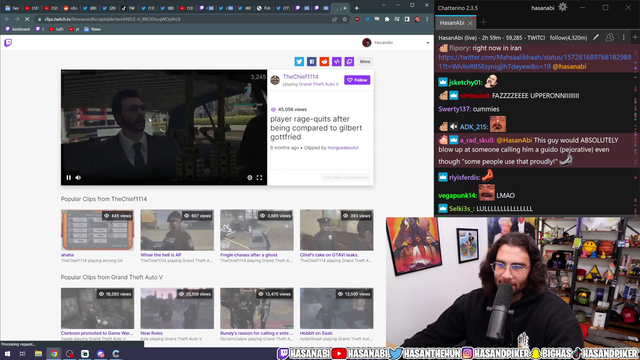This screenshot has height=360, width=640.
Task: Open new browser tab plus button
Action: click(357, 8)
